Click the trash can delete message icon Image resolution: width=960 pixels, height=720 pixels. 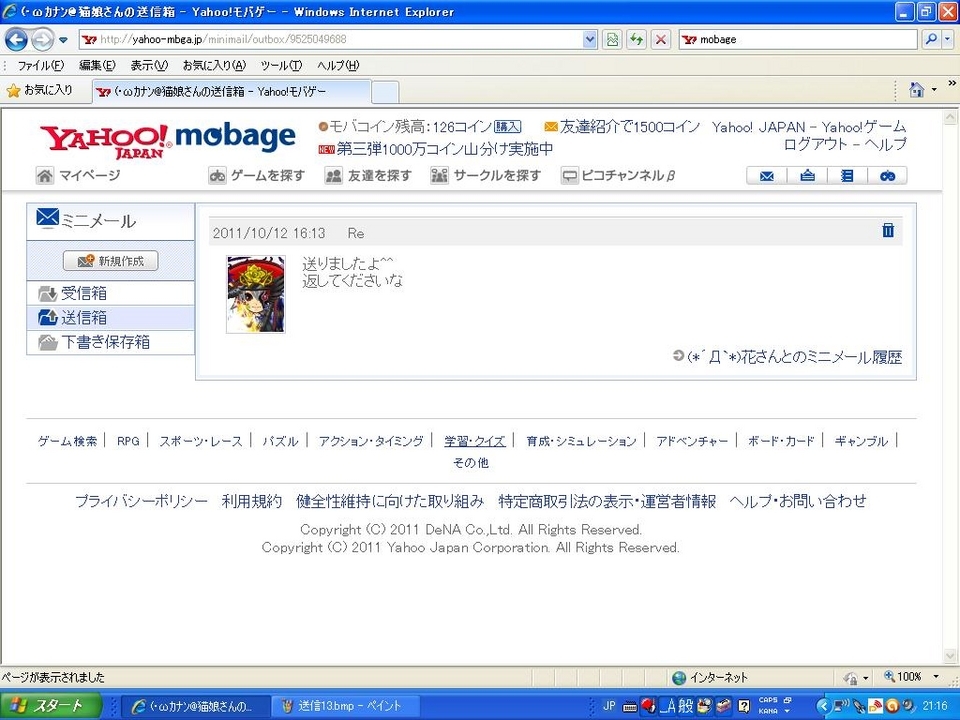pyautogui.click(x=888, y=230)
